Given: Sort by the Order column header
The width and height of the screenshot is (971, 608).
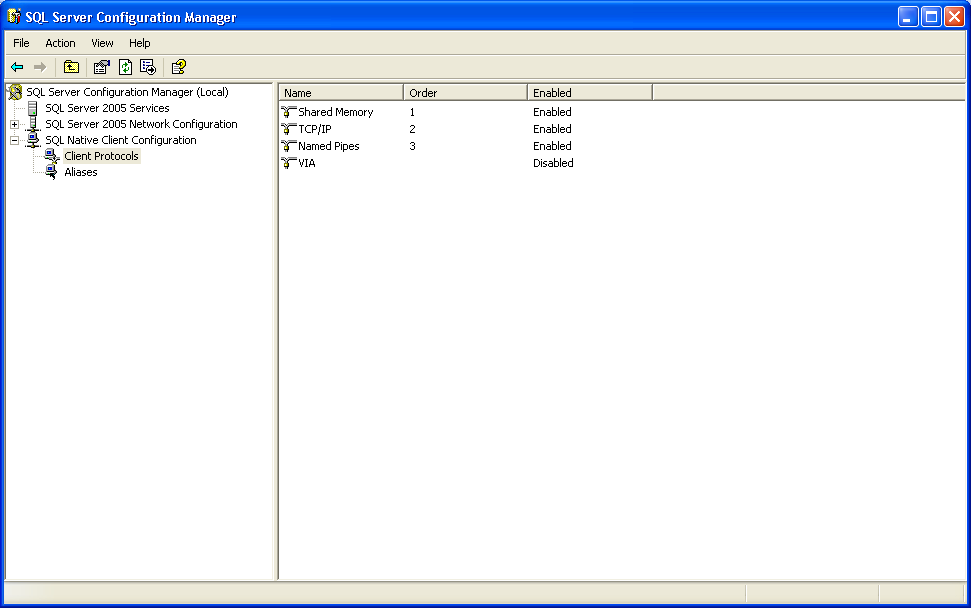Looking at the screenshot, I should tap(466, 93).
